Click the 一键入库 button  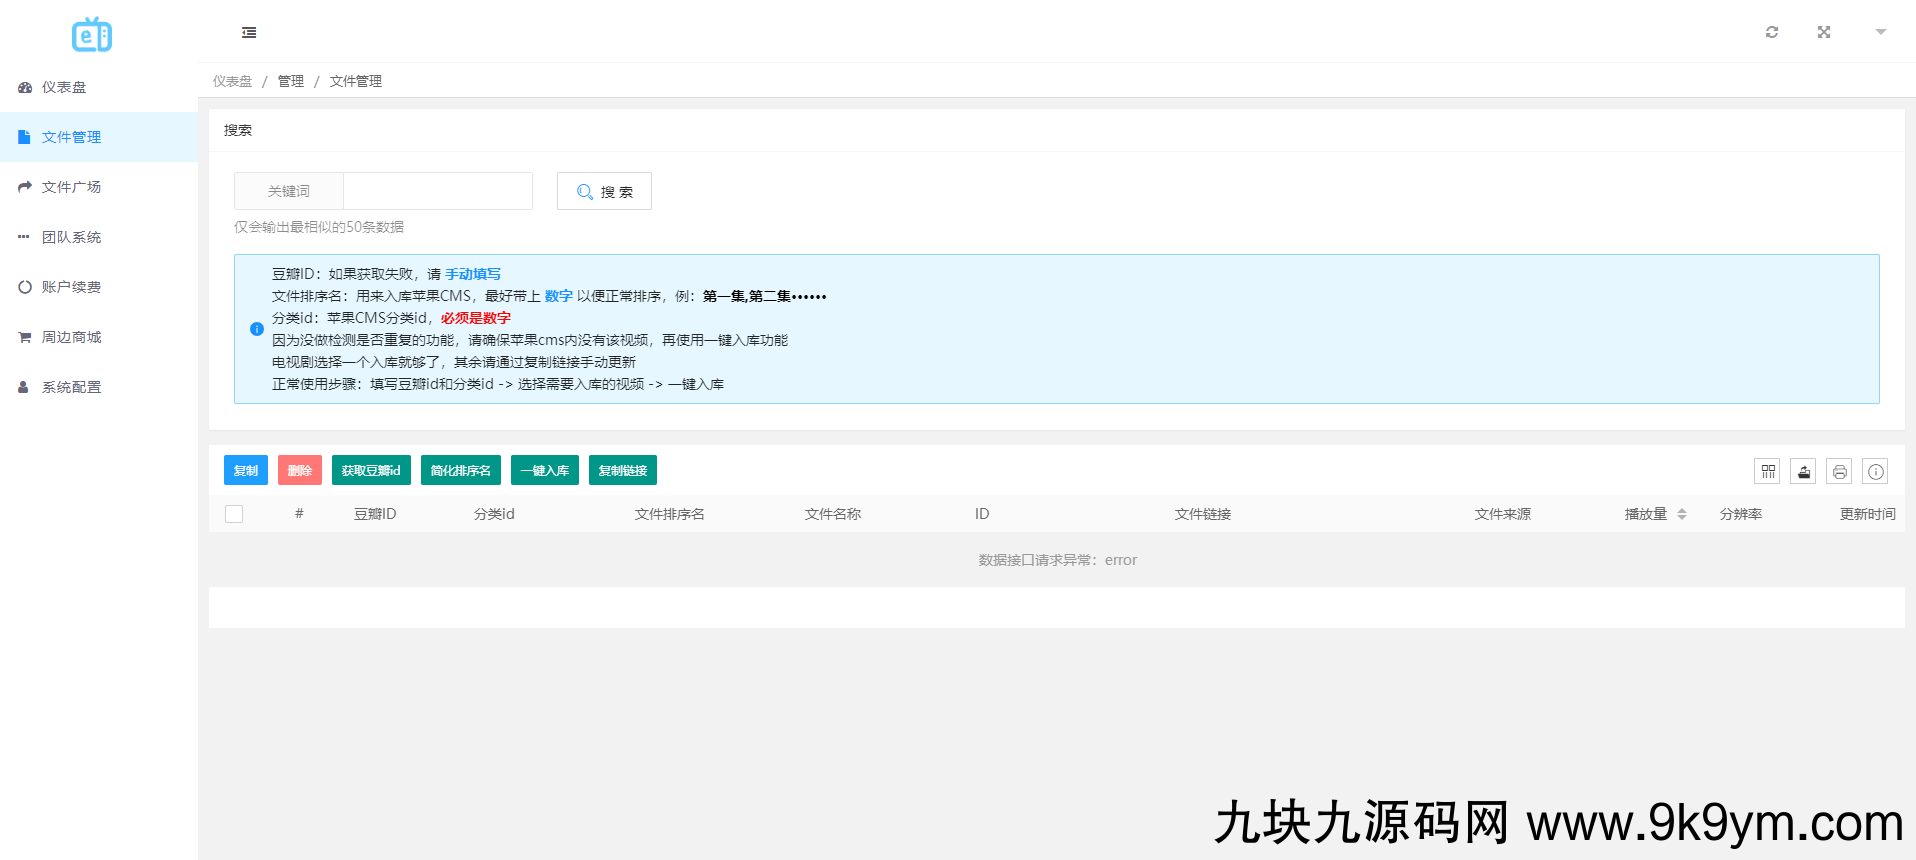click(x=545, y=470)
